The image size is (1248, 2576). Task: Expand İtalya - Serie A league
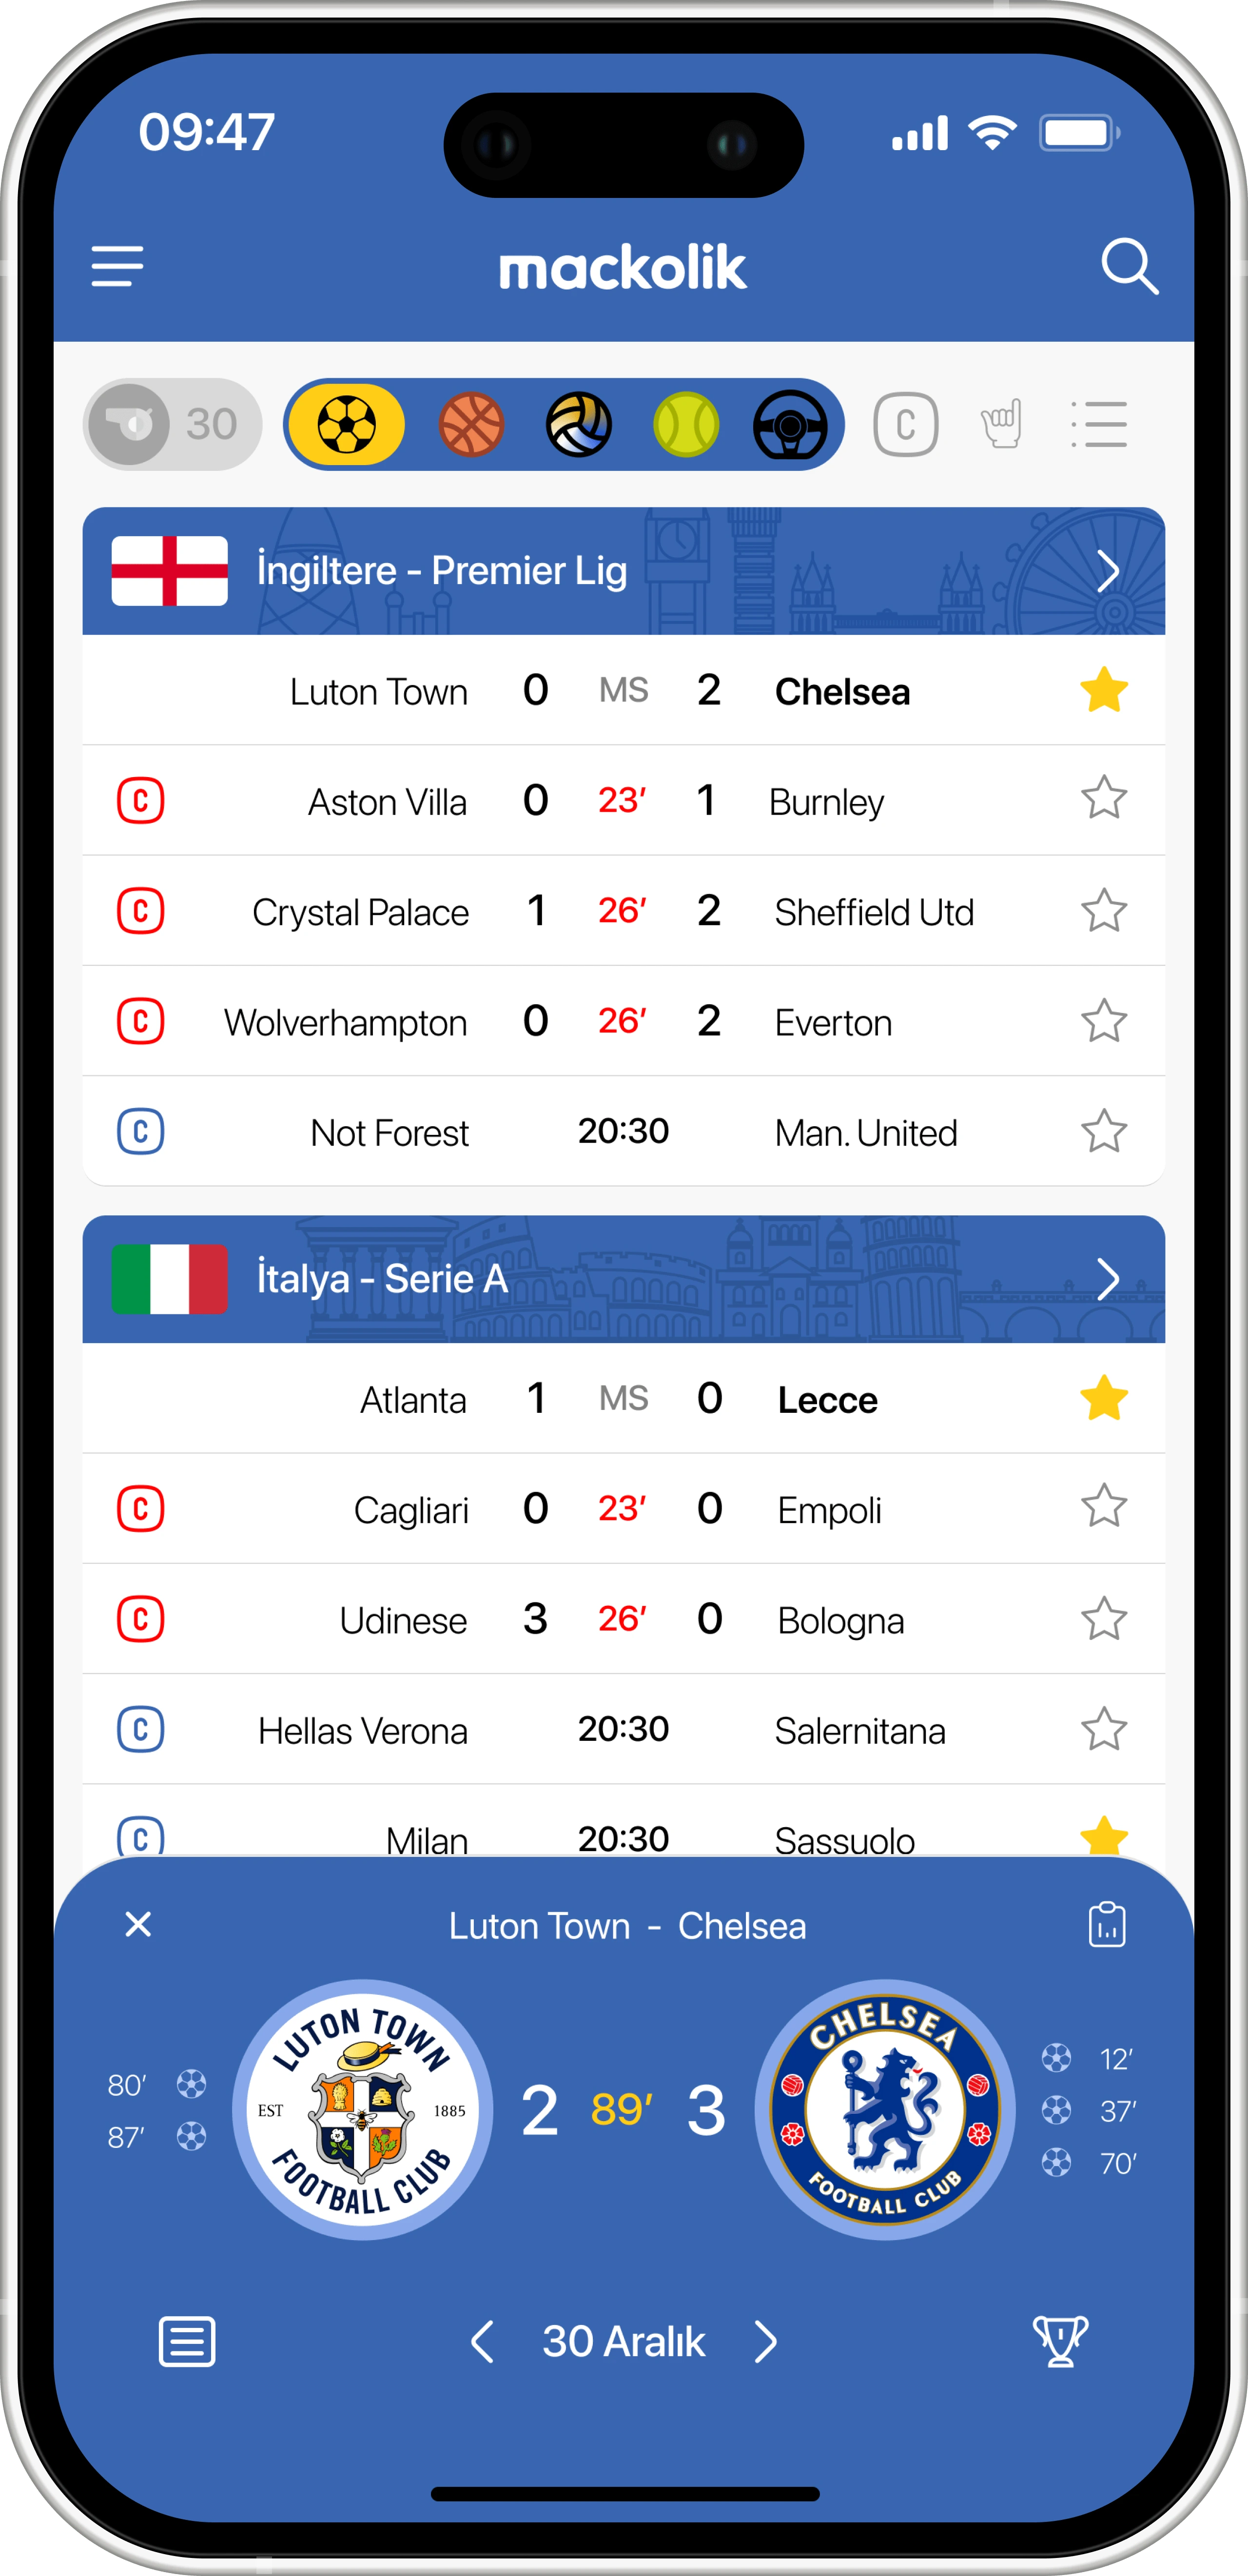[x=1107, y=1279]
